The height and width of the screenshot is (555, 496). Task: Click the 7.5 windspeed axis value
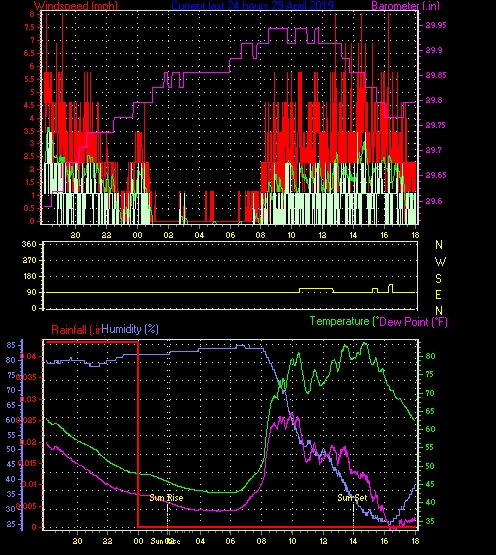[x=30, y=27]
